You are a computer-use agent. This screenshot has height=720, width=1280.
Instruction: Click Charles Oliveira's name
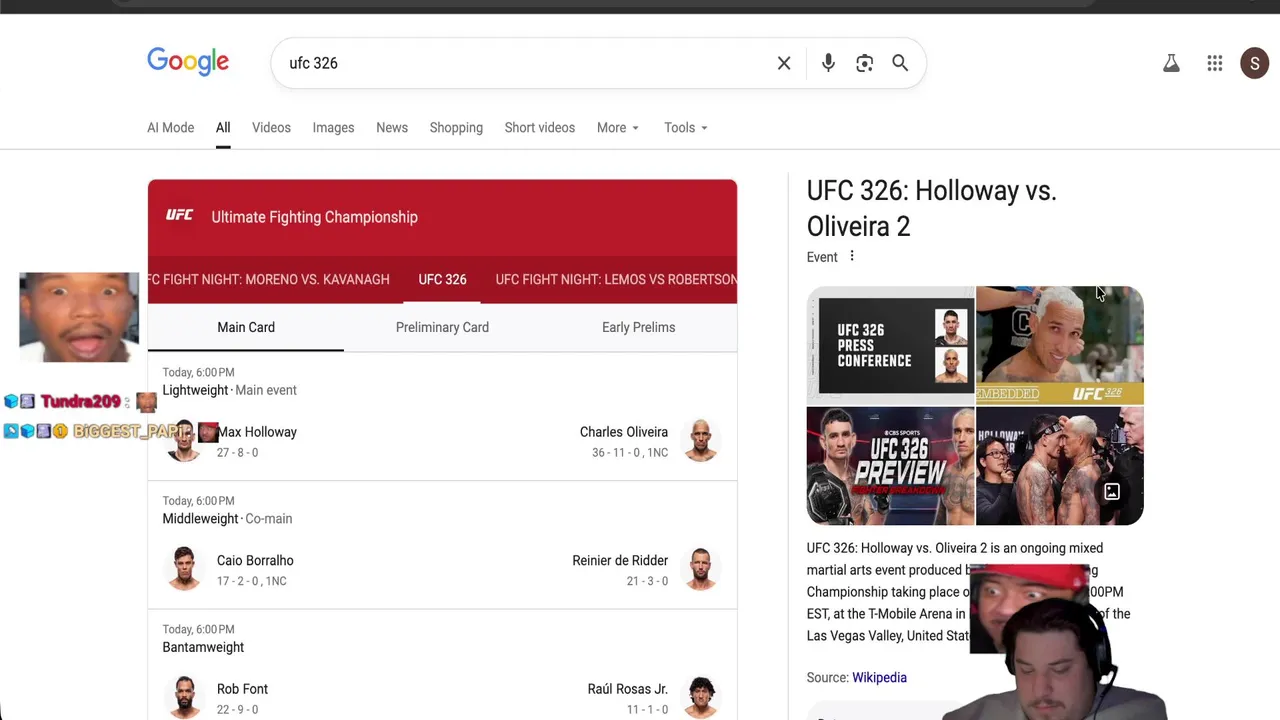coord(624,432)
